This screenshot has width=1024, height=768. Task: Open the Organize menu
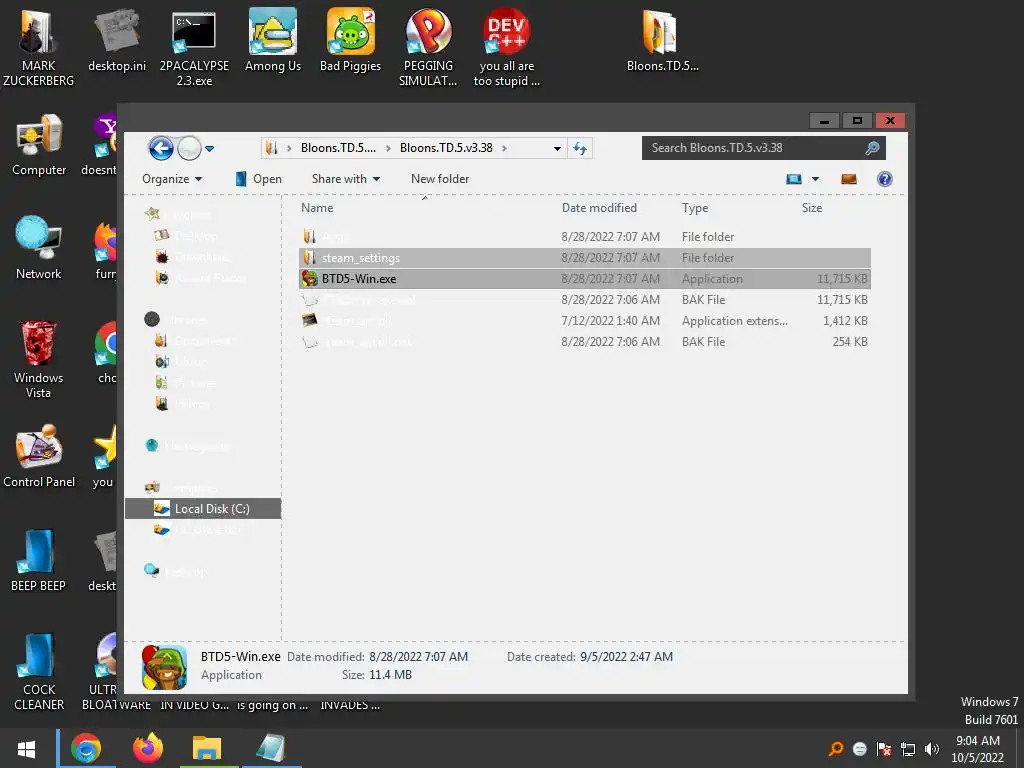pos(172,179)
